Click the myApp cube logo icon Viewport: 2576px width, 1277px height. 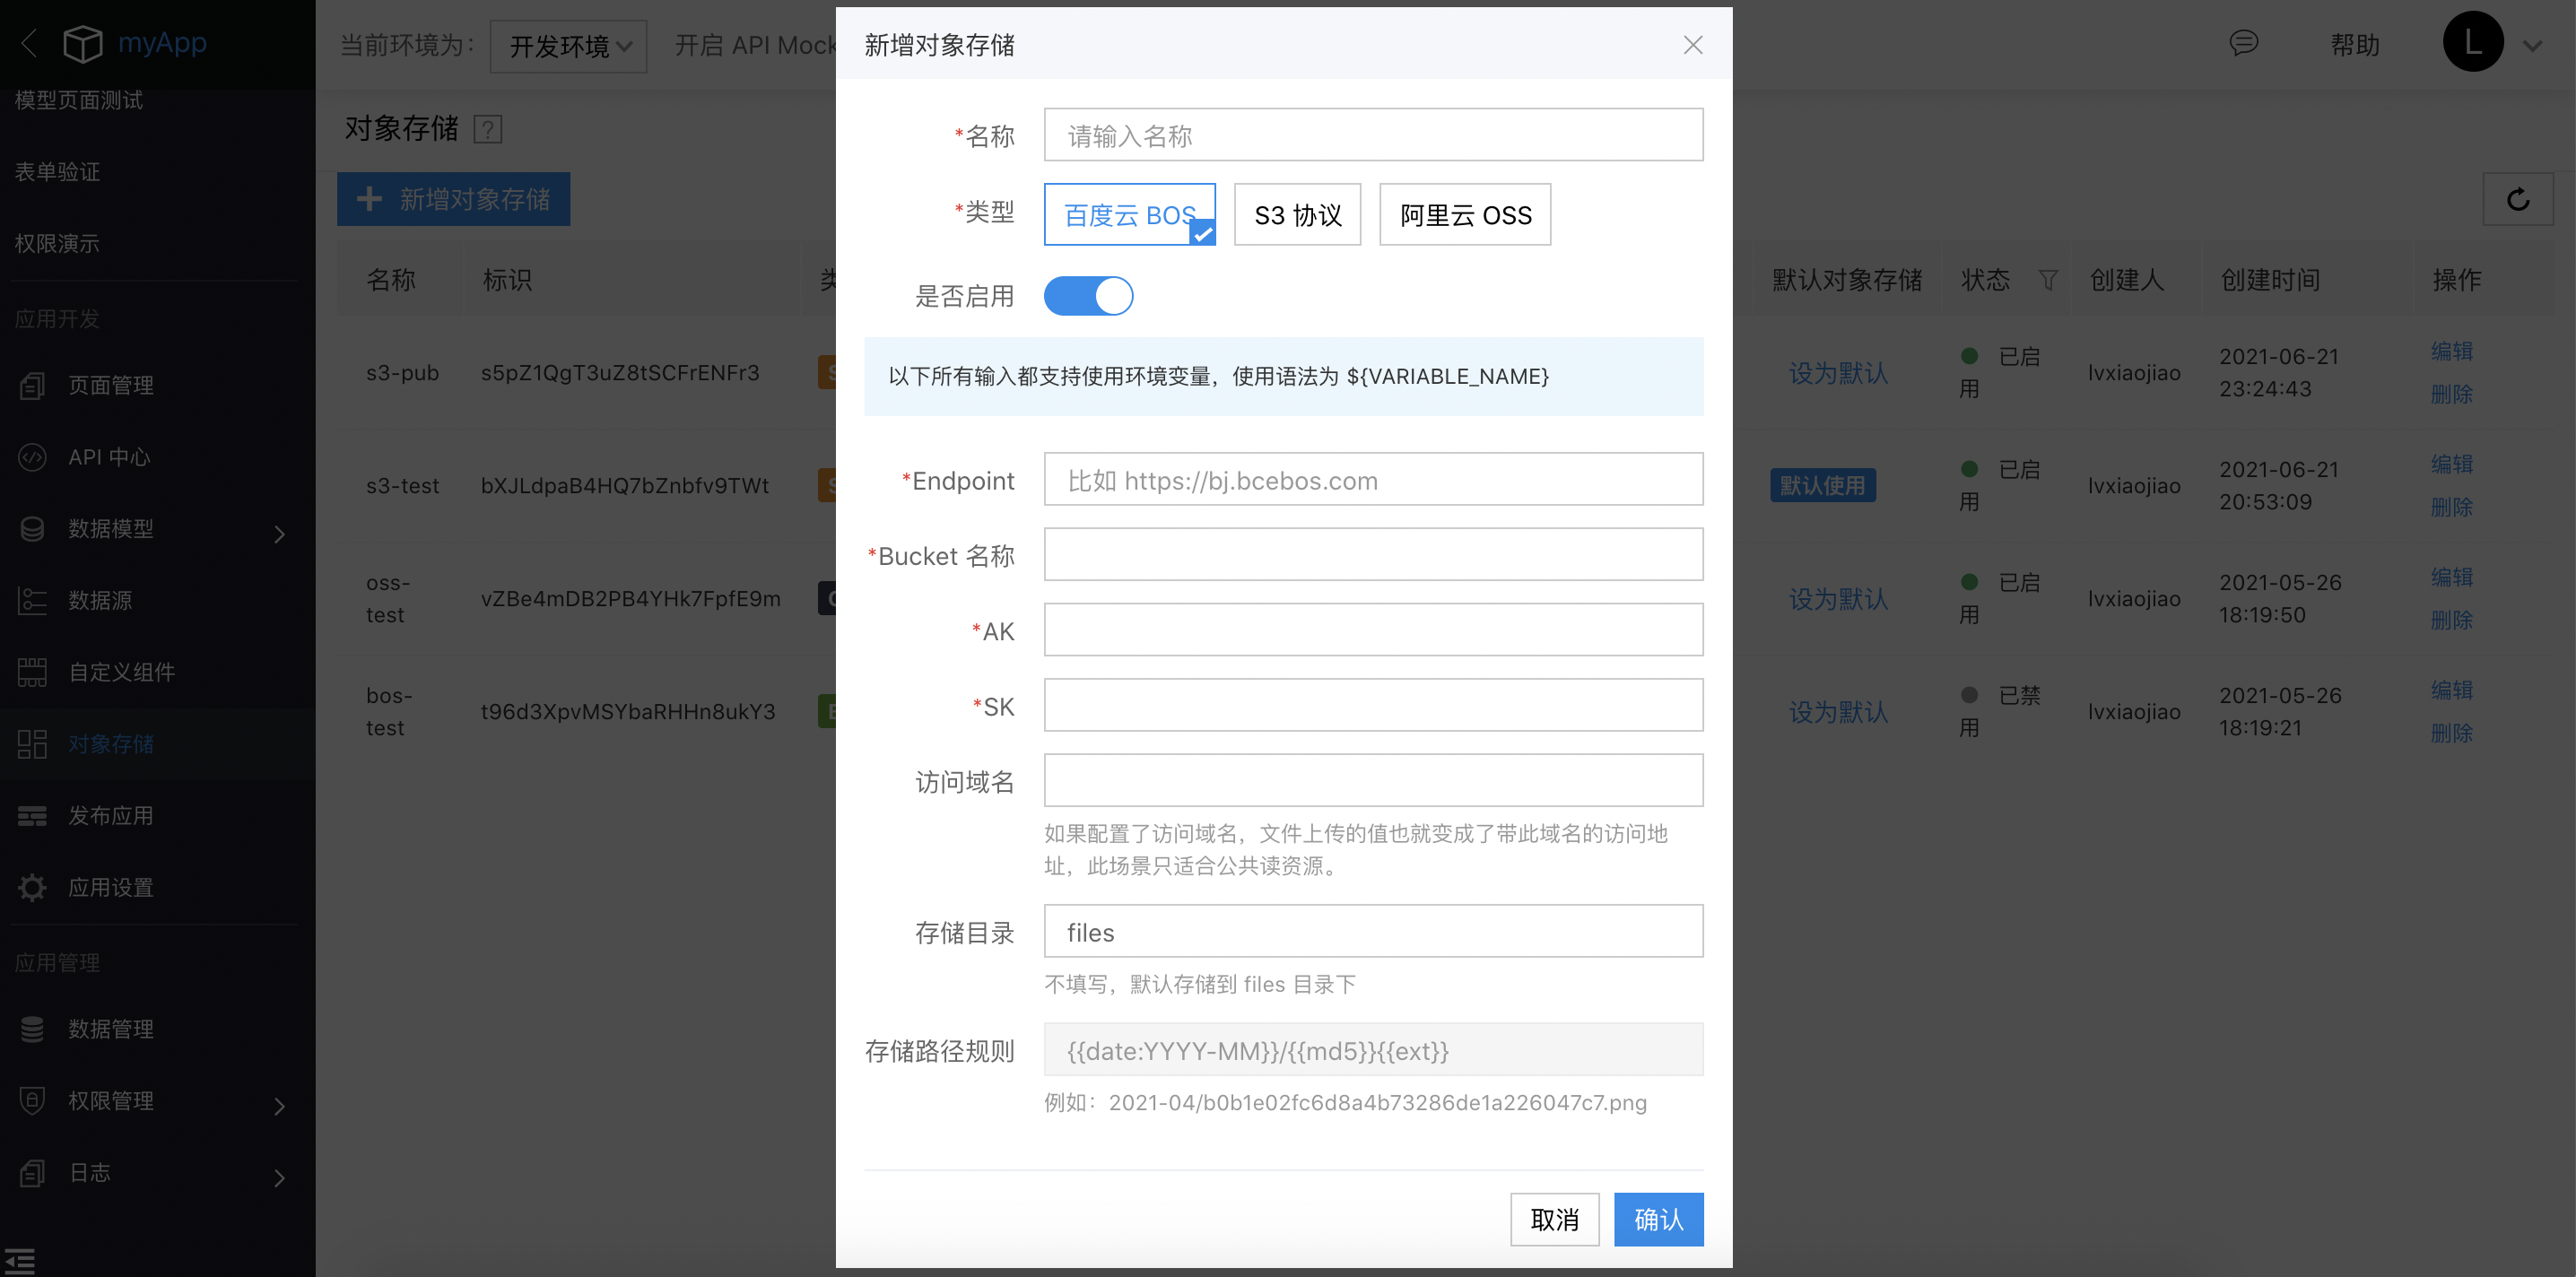coord(83,44)
